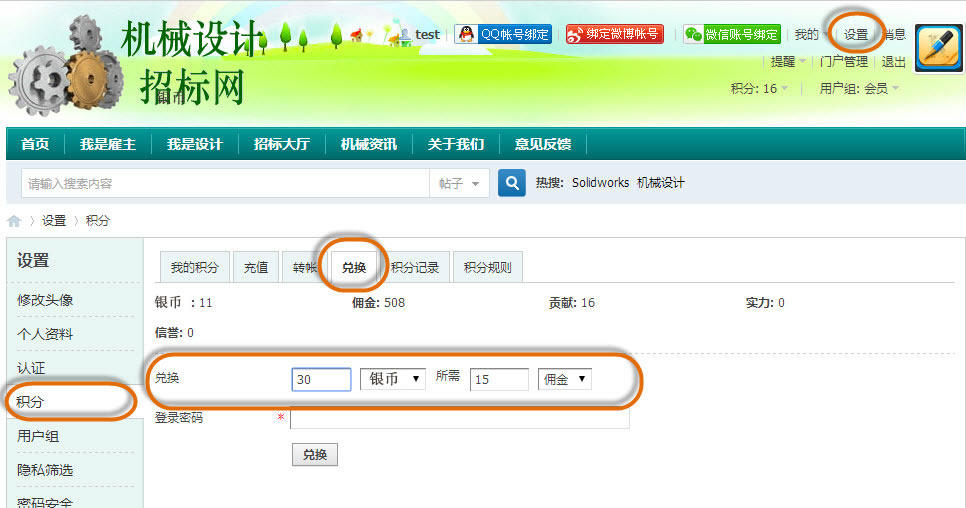Open the 佣金 currency dropdown
Viewport: 966px width, 508px height.
click(564, 379)
